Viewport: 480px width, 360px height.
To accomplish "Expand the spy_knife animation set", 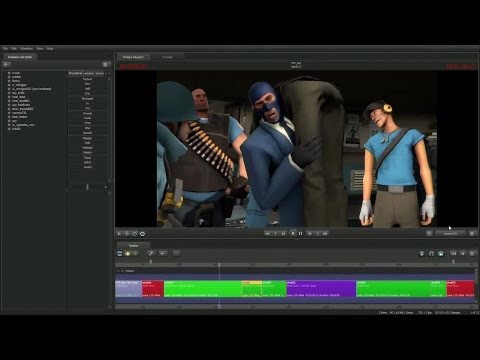I will pyautogui.click(x=9, y=93).
